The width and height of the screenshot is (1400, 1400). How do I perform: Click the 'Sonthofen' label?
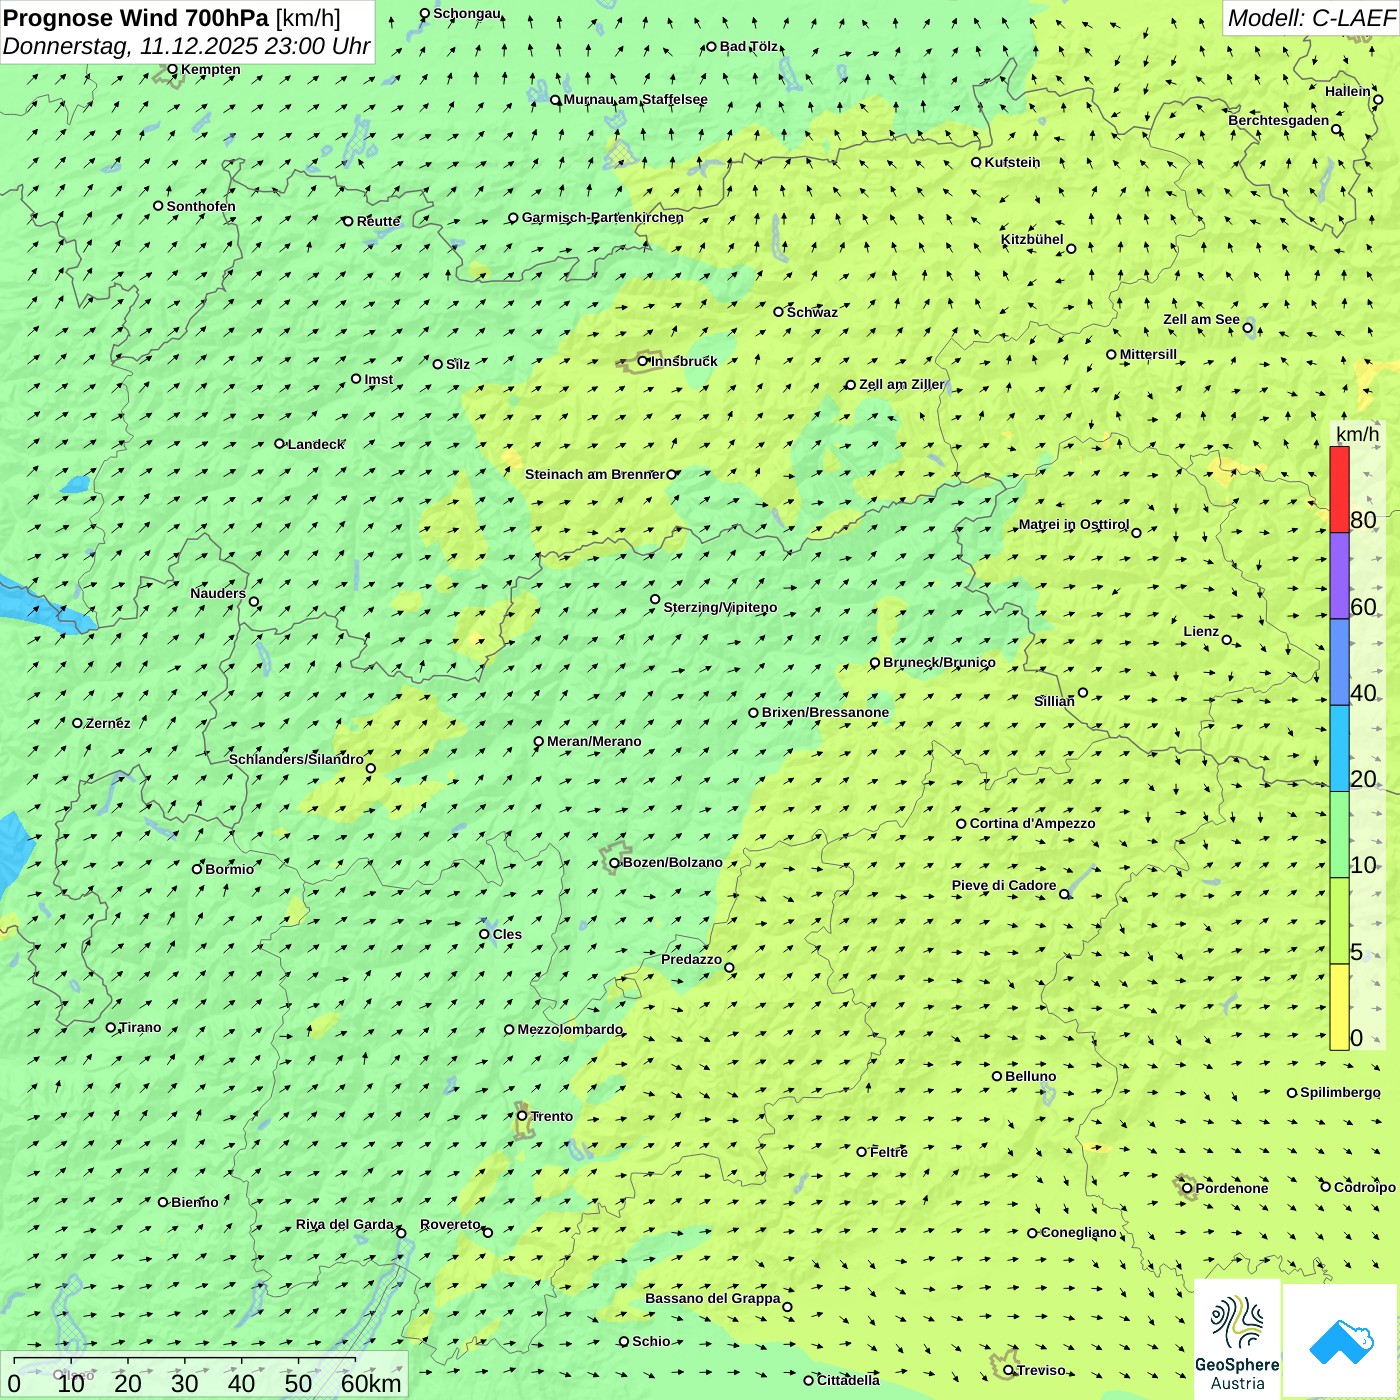tap(201, 206)
